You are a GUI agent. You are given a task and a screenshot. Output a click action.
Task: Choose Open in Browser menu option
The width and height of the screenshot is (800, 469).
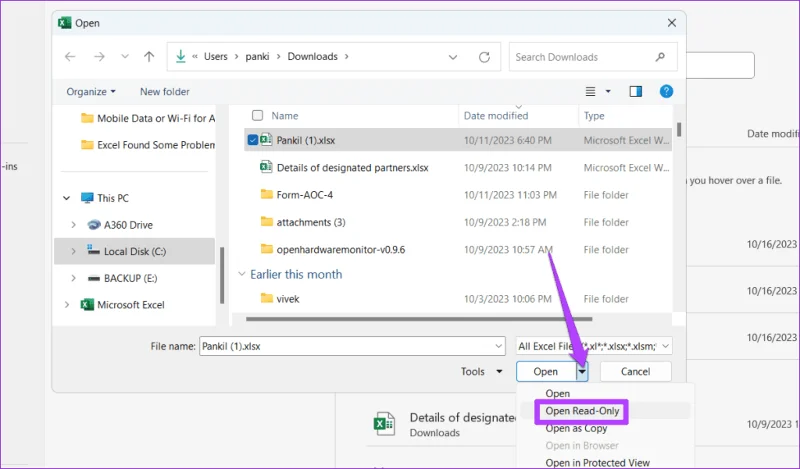click(582, 446)
